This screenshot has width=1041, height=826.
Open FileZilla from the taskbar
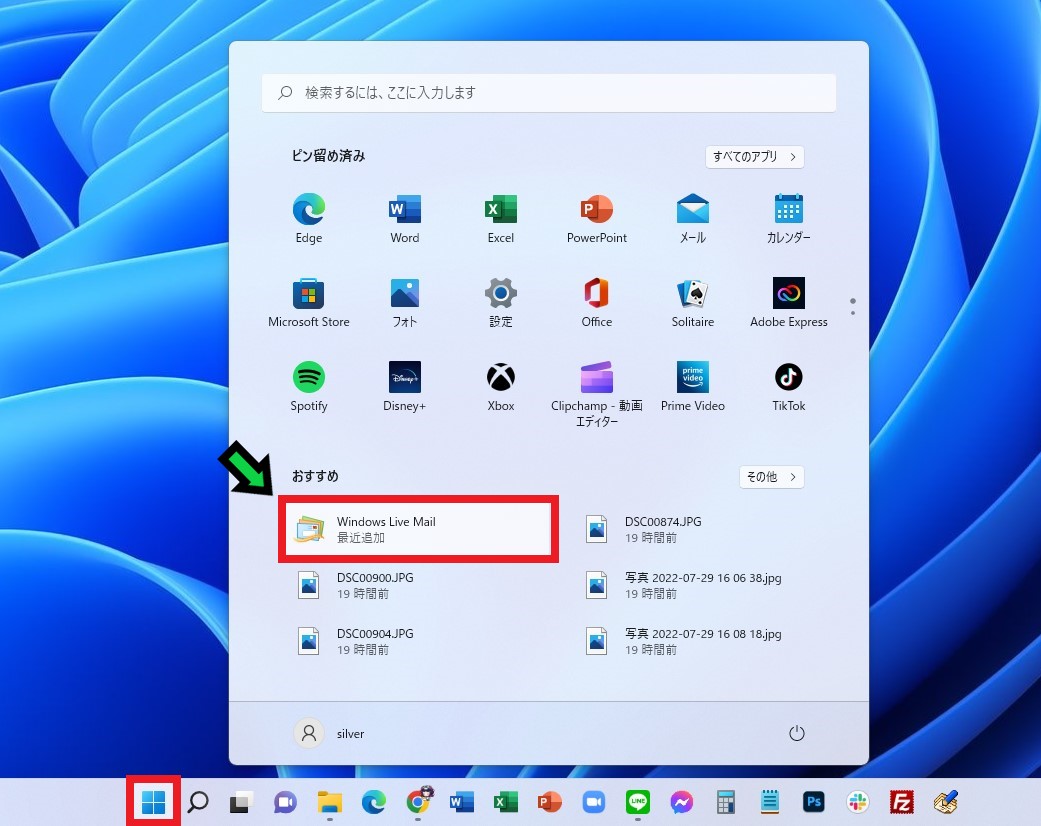(x=901, y=801)
